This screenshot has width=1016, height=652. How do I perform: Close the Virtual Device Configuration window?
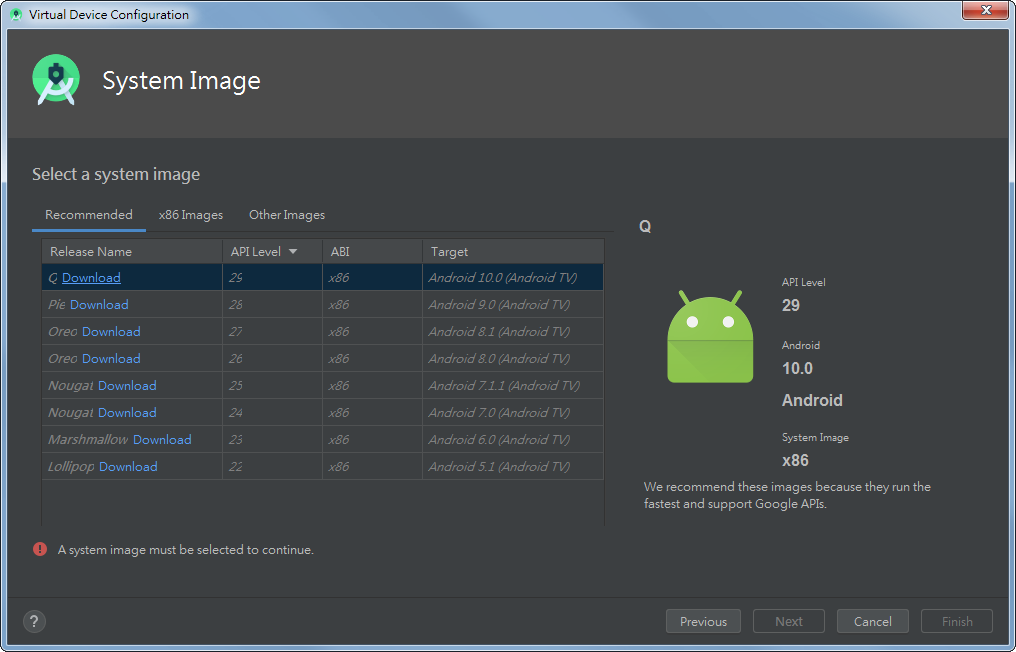click(985, 10)
